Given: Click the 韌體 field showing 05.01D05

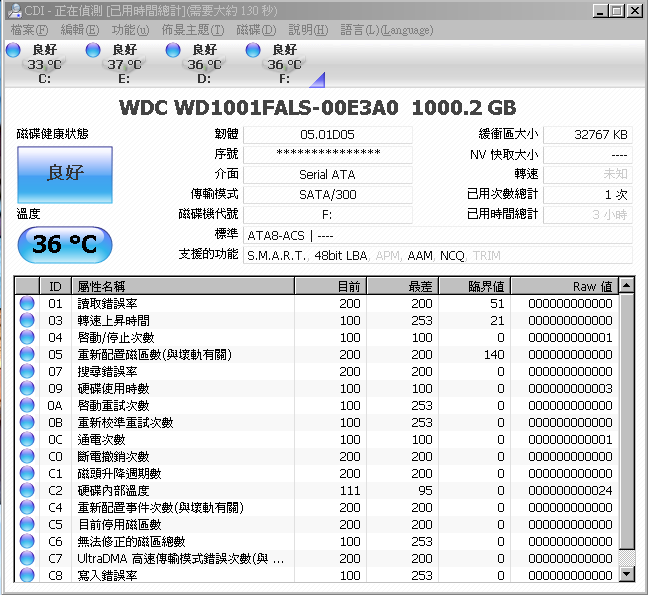Looking at the screenshot, I should coord(328,135).
